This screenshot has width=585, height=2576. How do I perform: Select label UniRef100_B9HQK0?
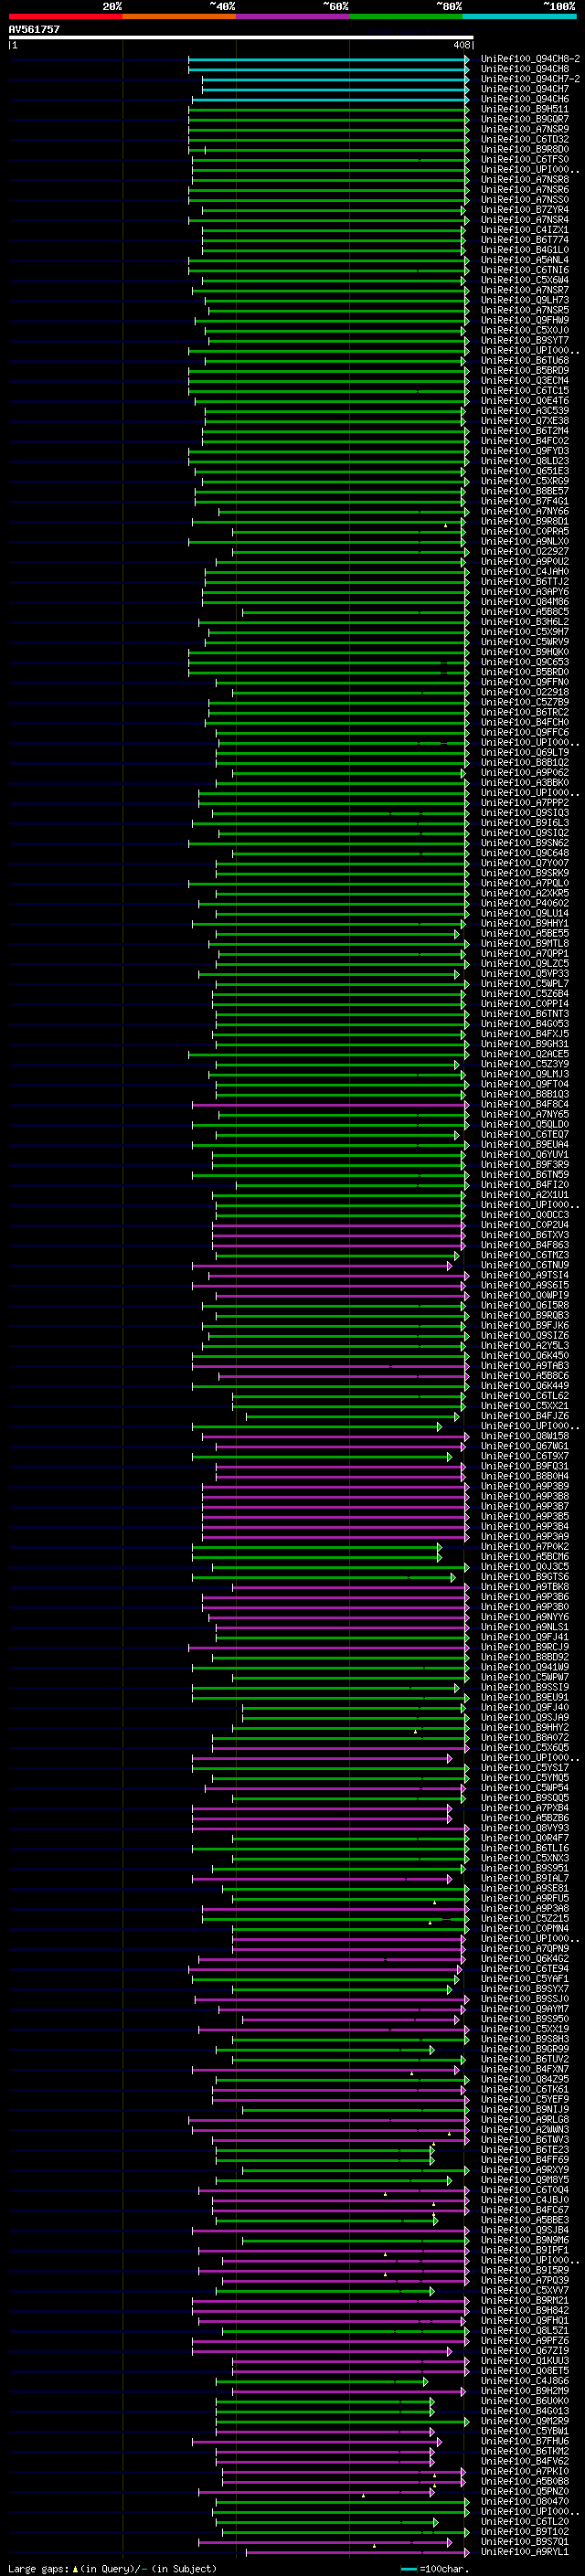click(525, 652)
